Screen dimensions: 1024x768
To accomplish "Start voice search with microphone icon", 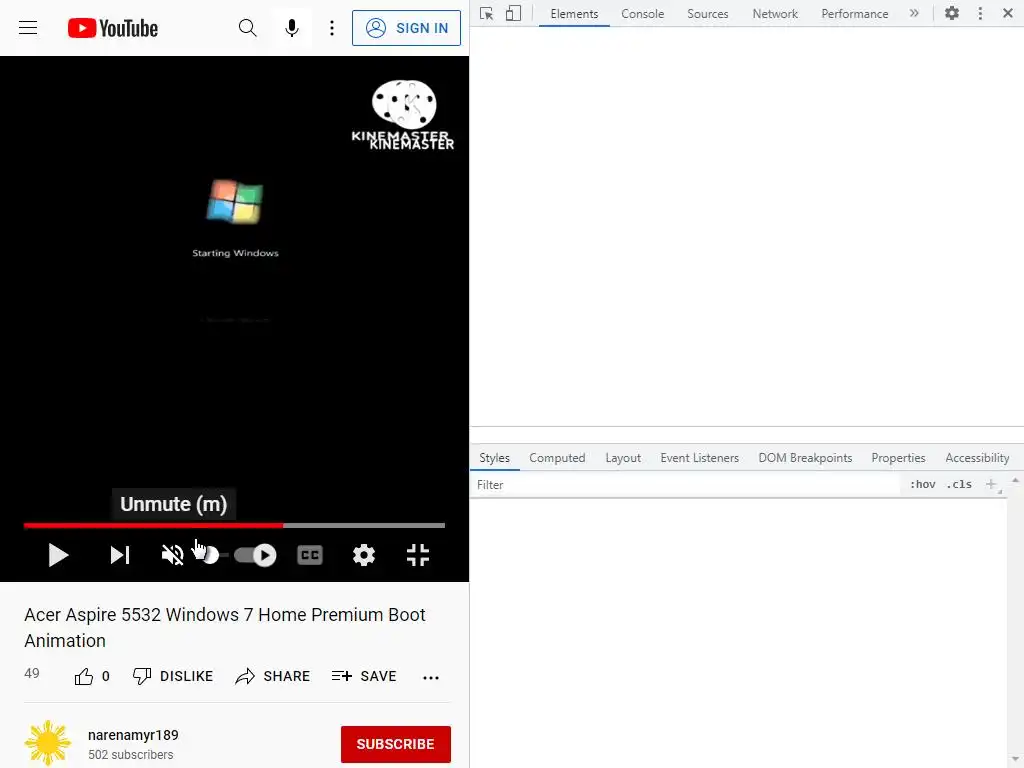I will coord(292,28).
